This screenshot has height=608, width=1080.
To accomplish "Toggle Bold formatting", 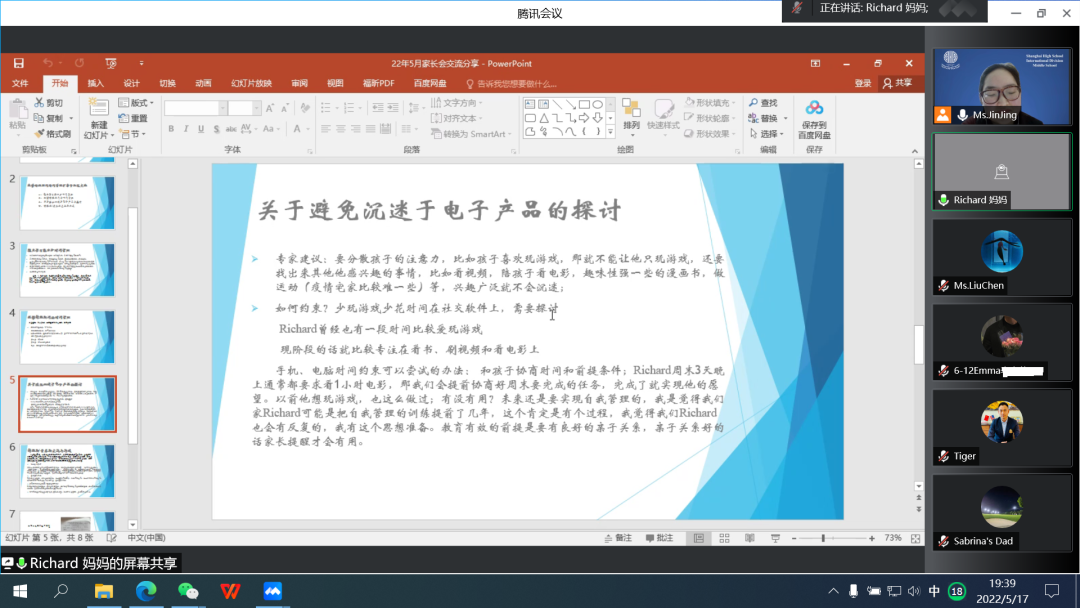I will pos(171,129).
